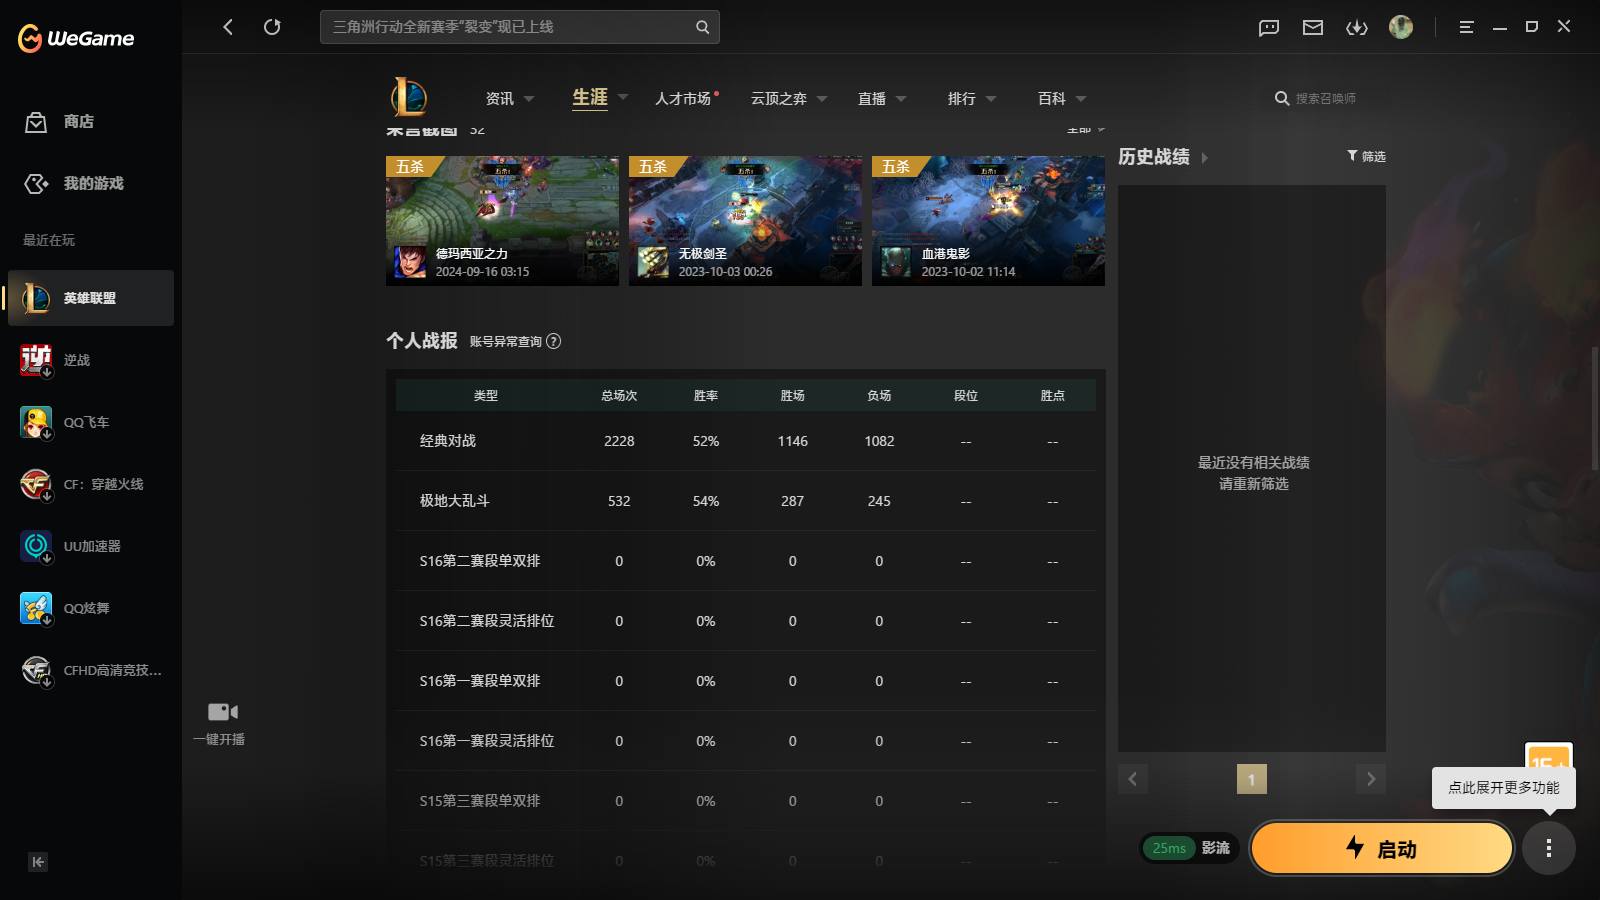Click the 极地大乱斗 row label
The height and width of the screenshot is (900, 1600).
pyautogui.click(x=455, y=501)
